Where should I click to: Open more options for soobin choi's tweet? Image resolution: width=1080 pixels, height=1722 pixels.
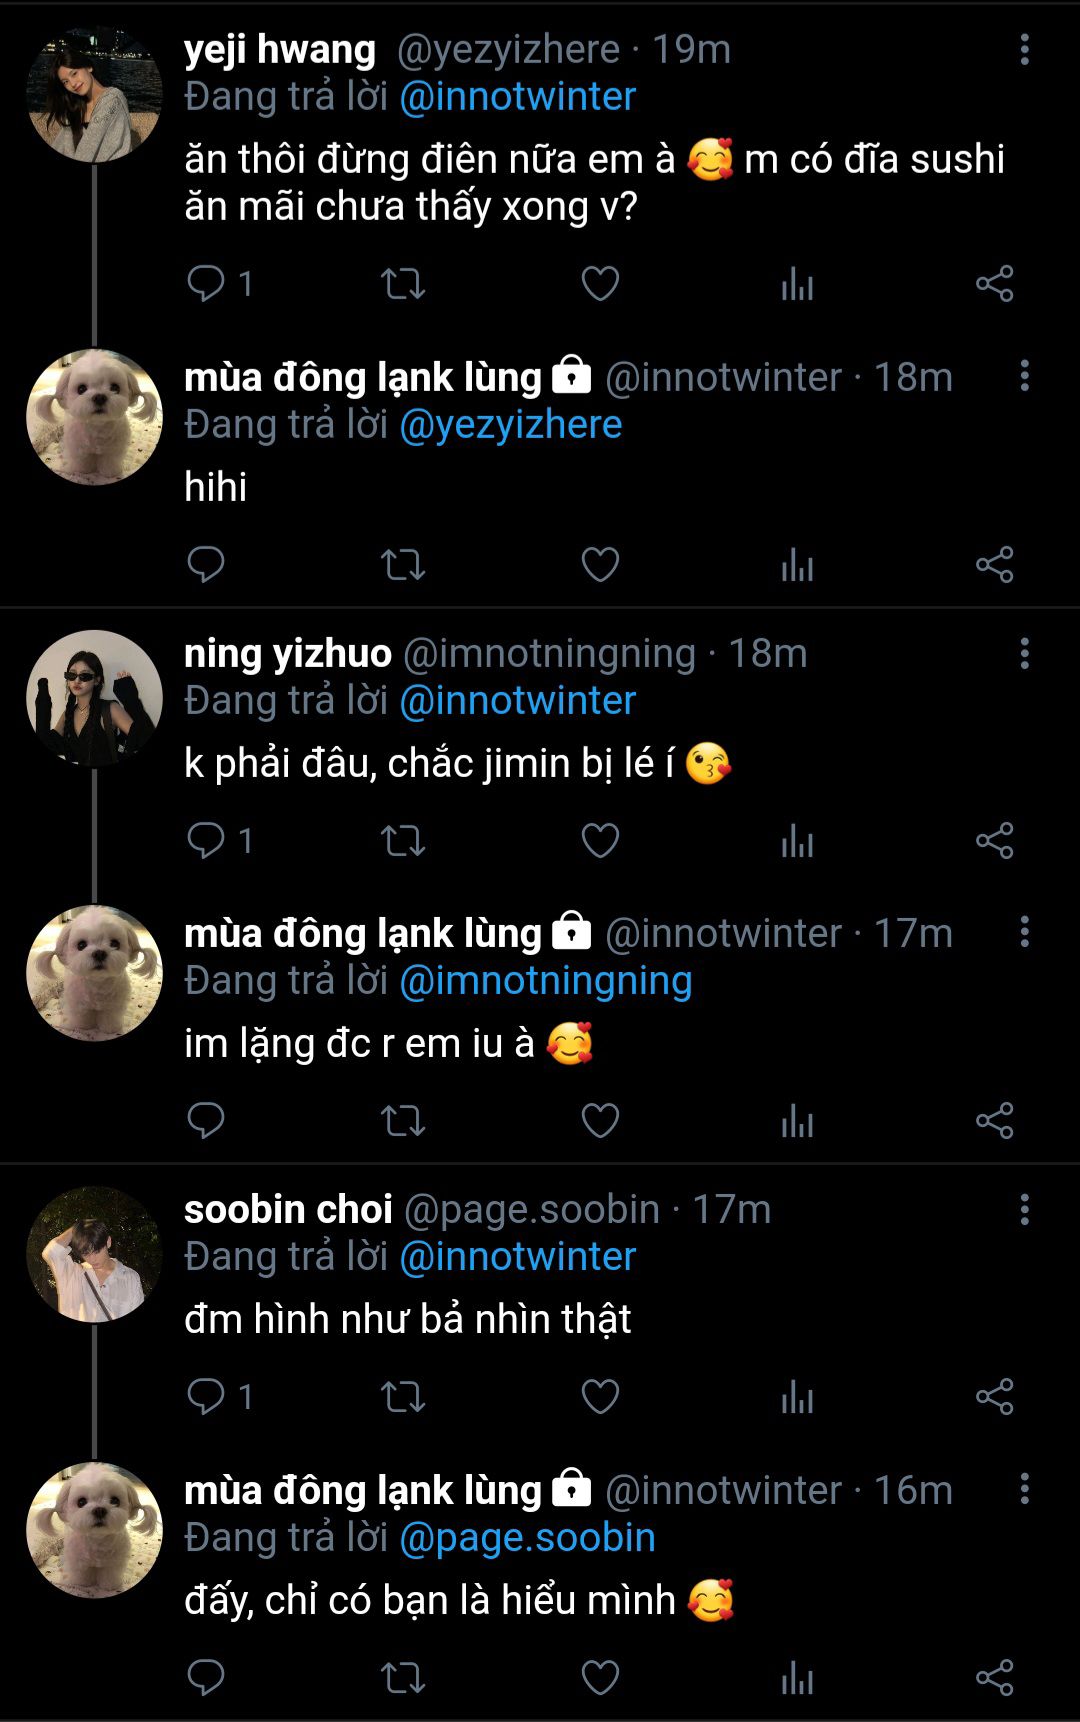[1024, 1210]
